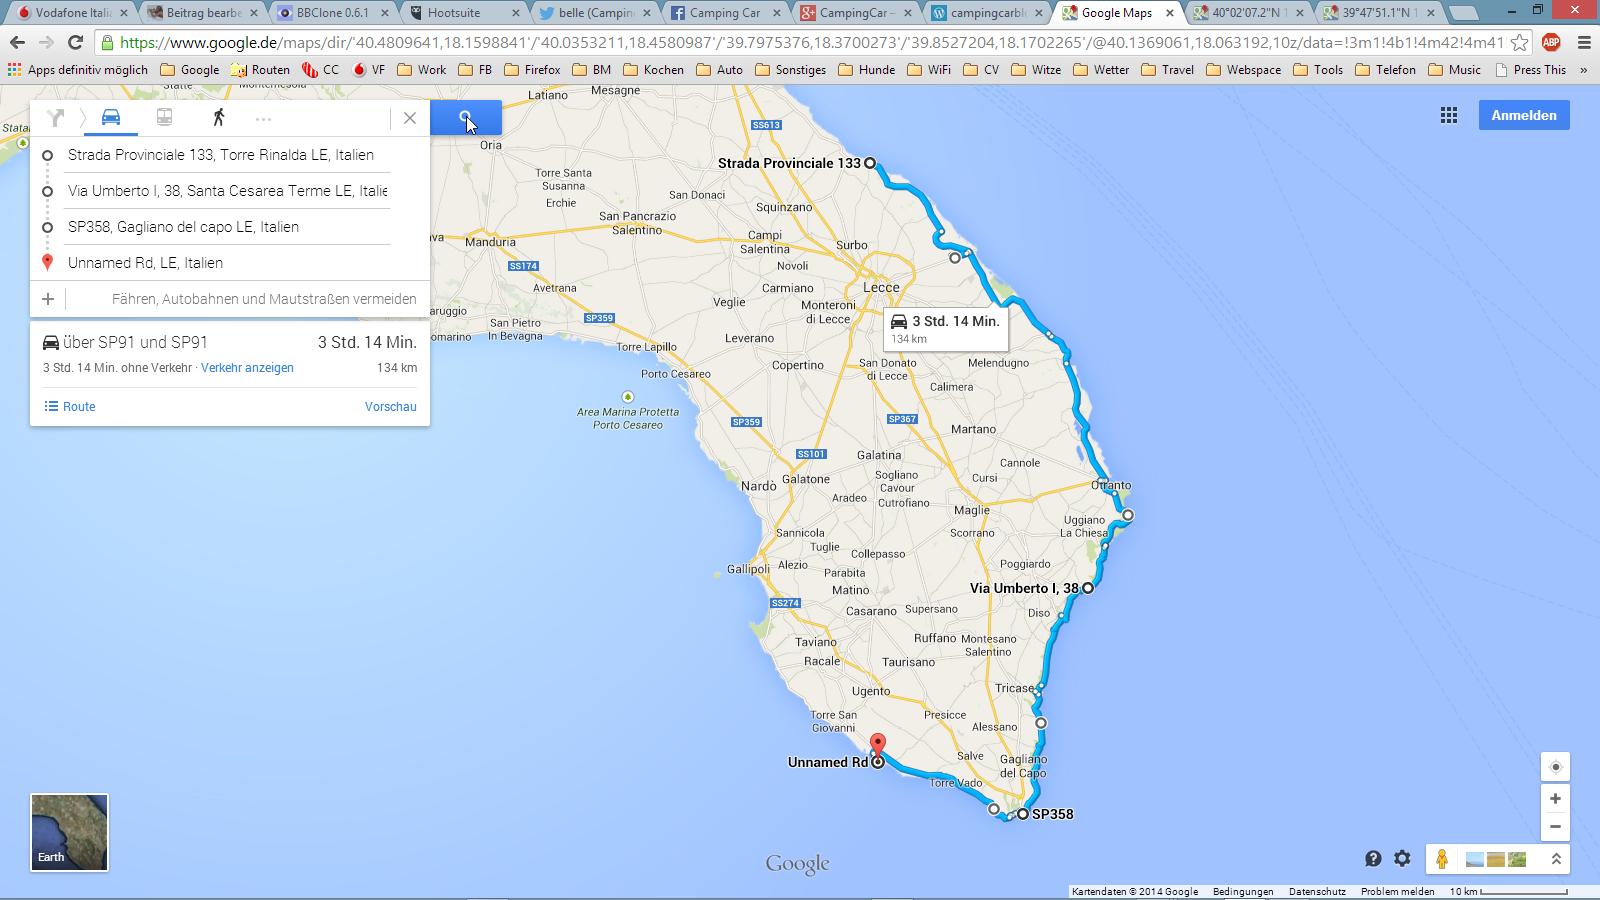Open the Music bookmarks folder
This screenshot has height=900, width=1600.
point(1455,70)
